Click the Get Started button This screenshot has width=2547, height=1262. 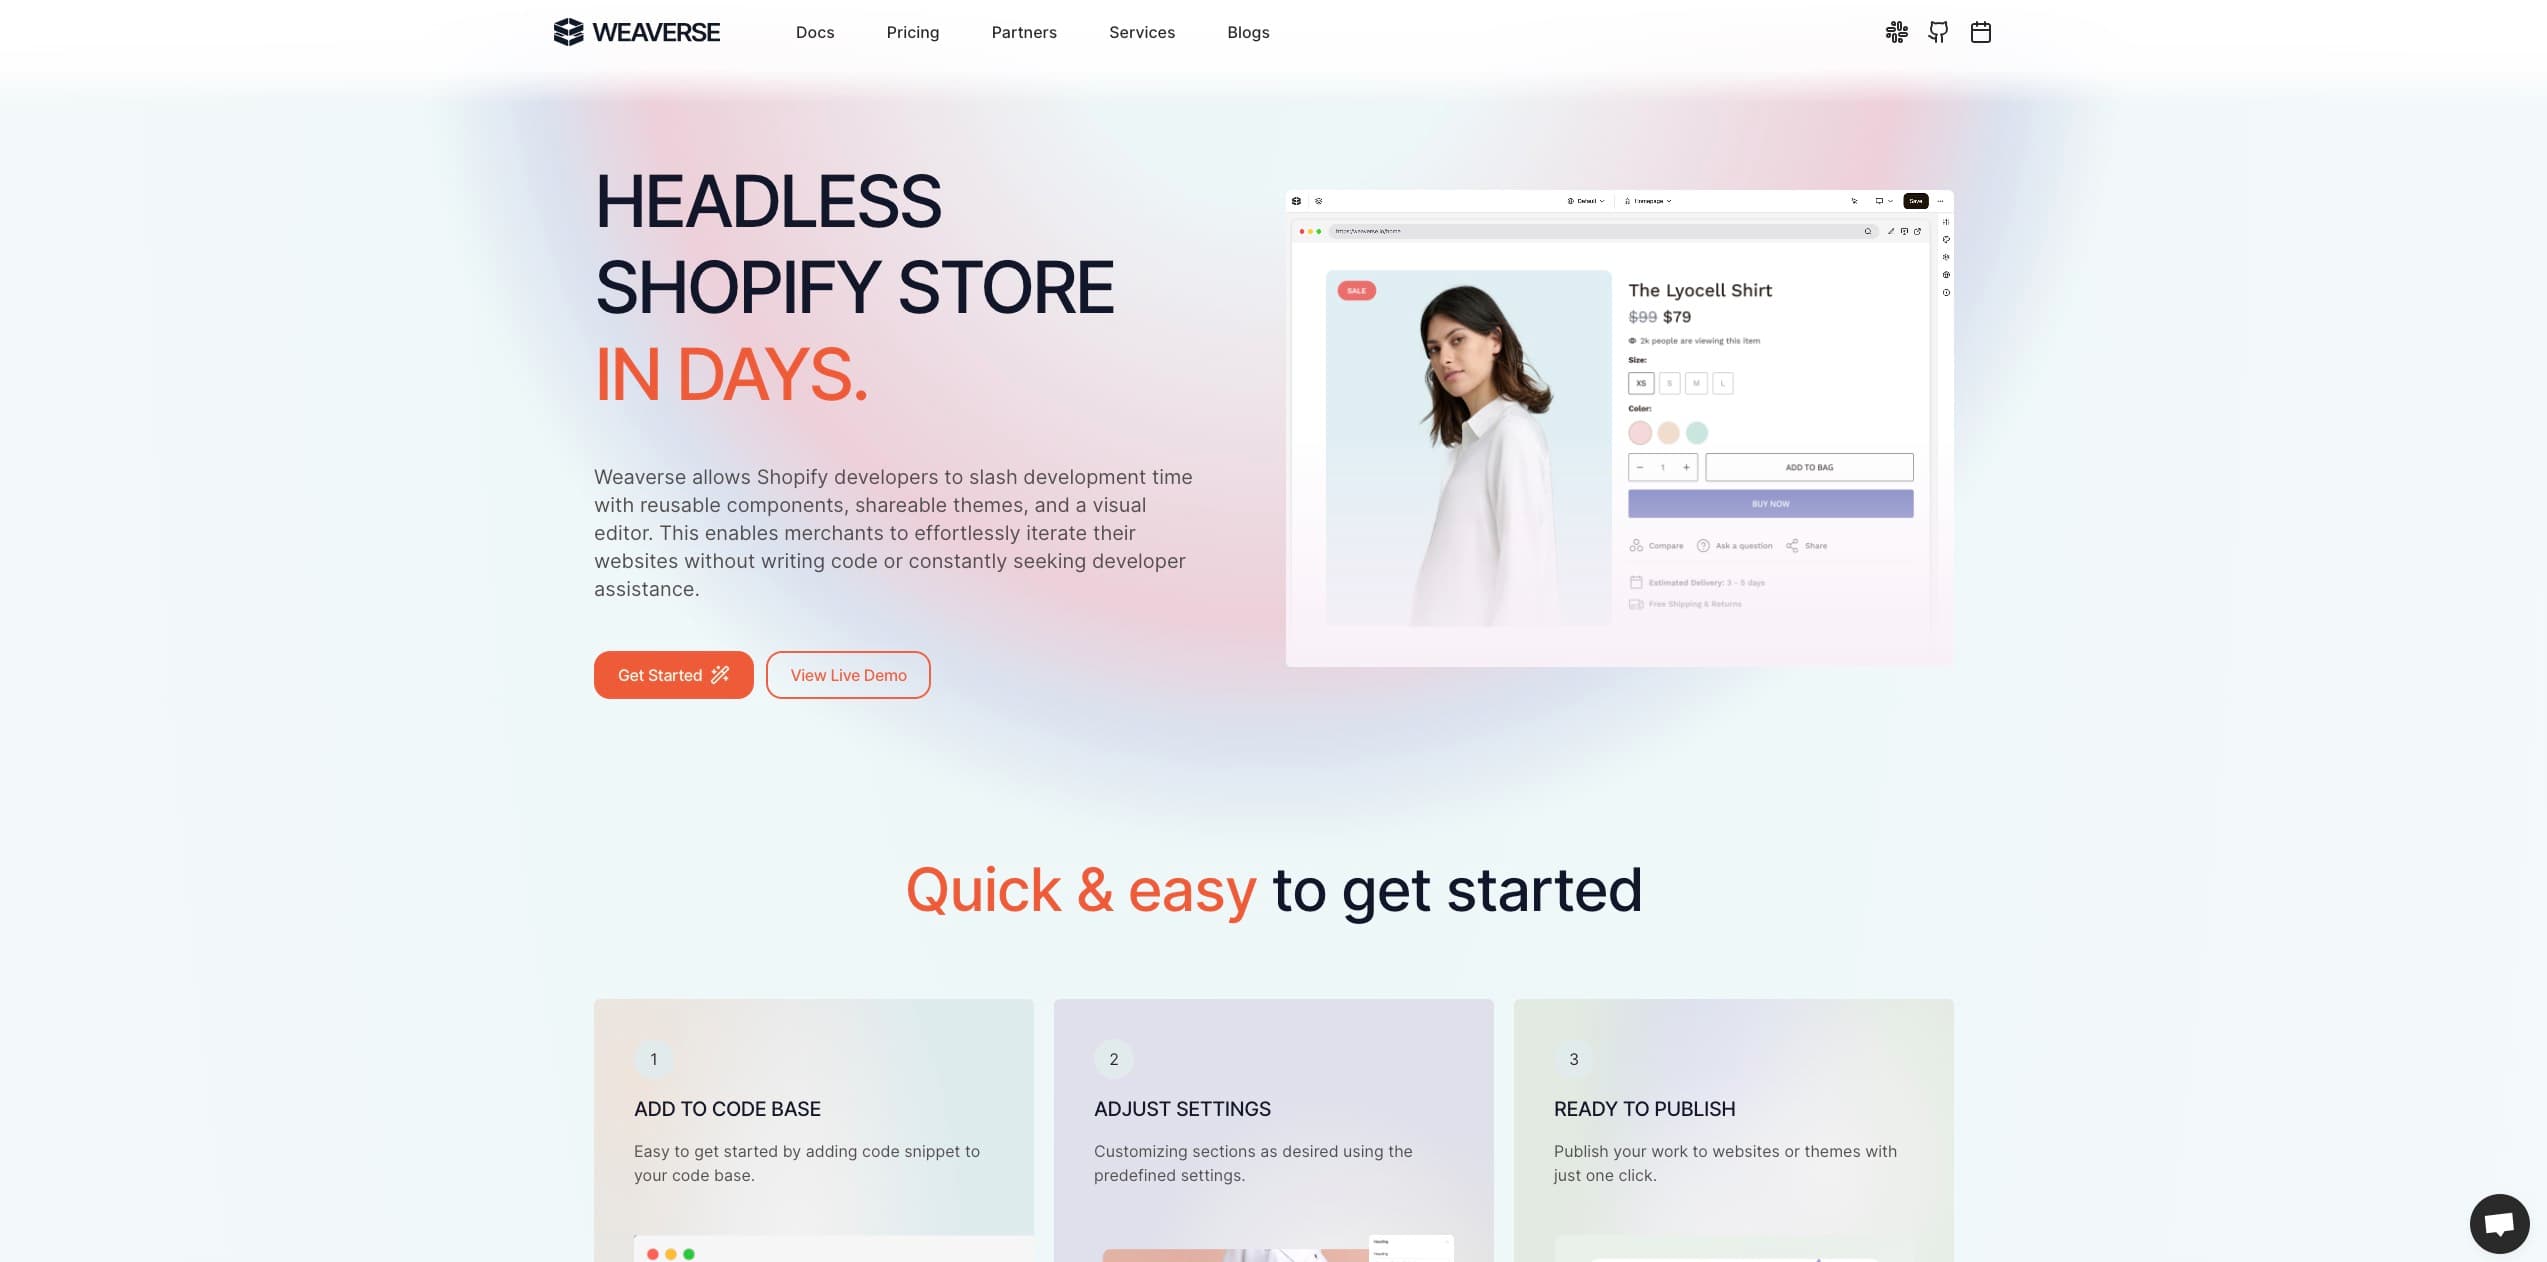pyautogui.click(x=672, y=674)
